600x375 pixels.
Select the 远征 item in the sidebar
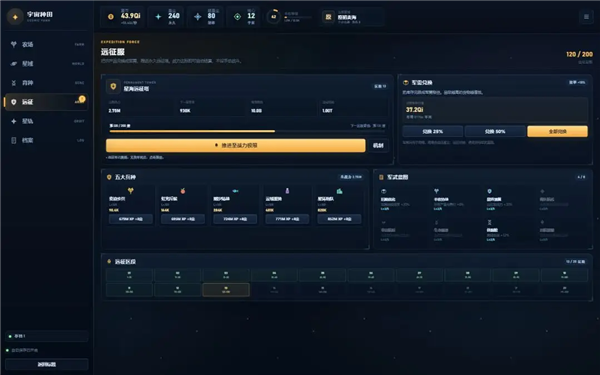coord(47,102)
